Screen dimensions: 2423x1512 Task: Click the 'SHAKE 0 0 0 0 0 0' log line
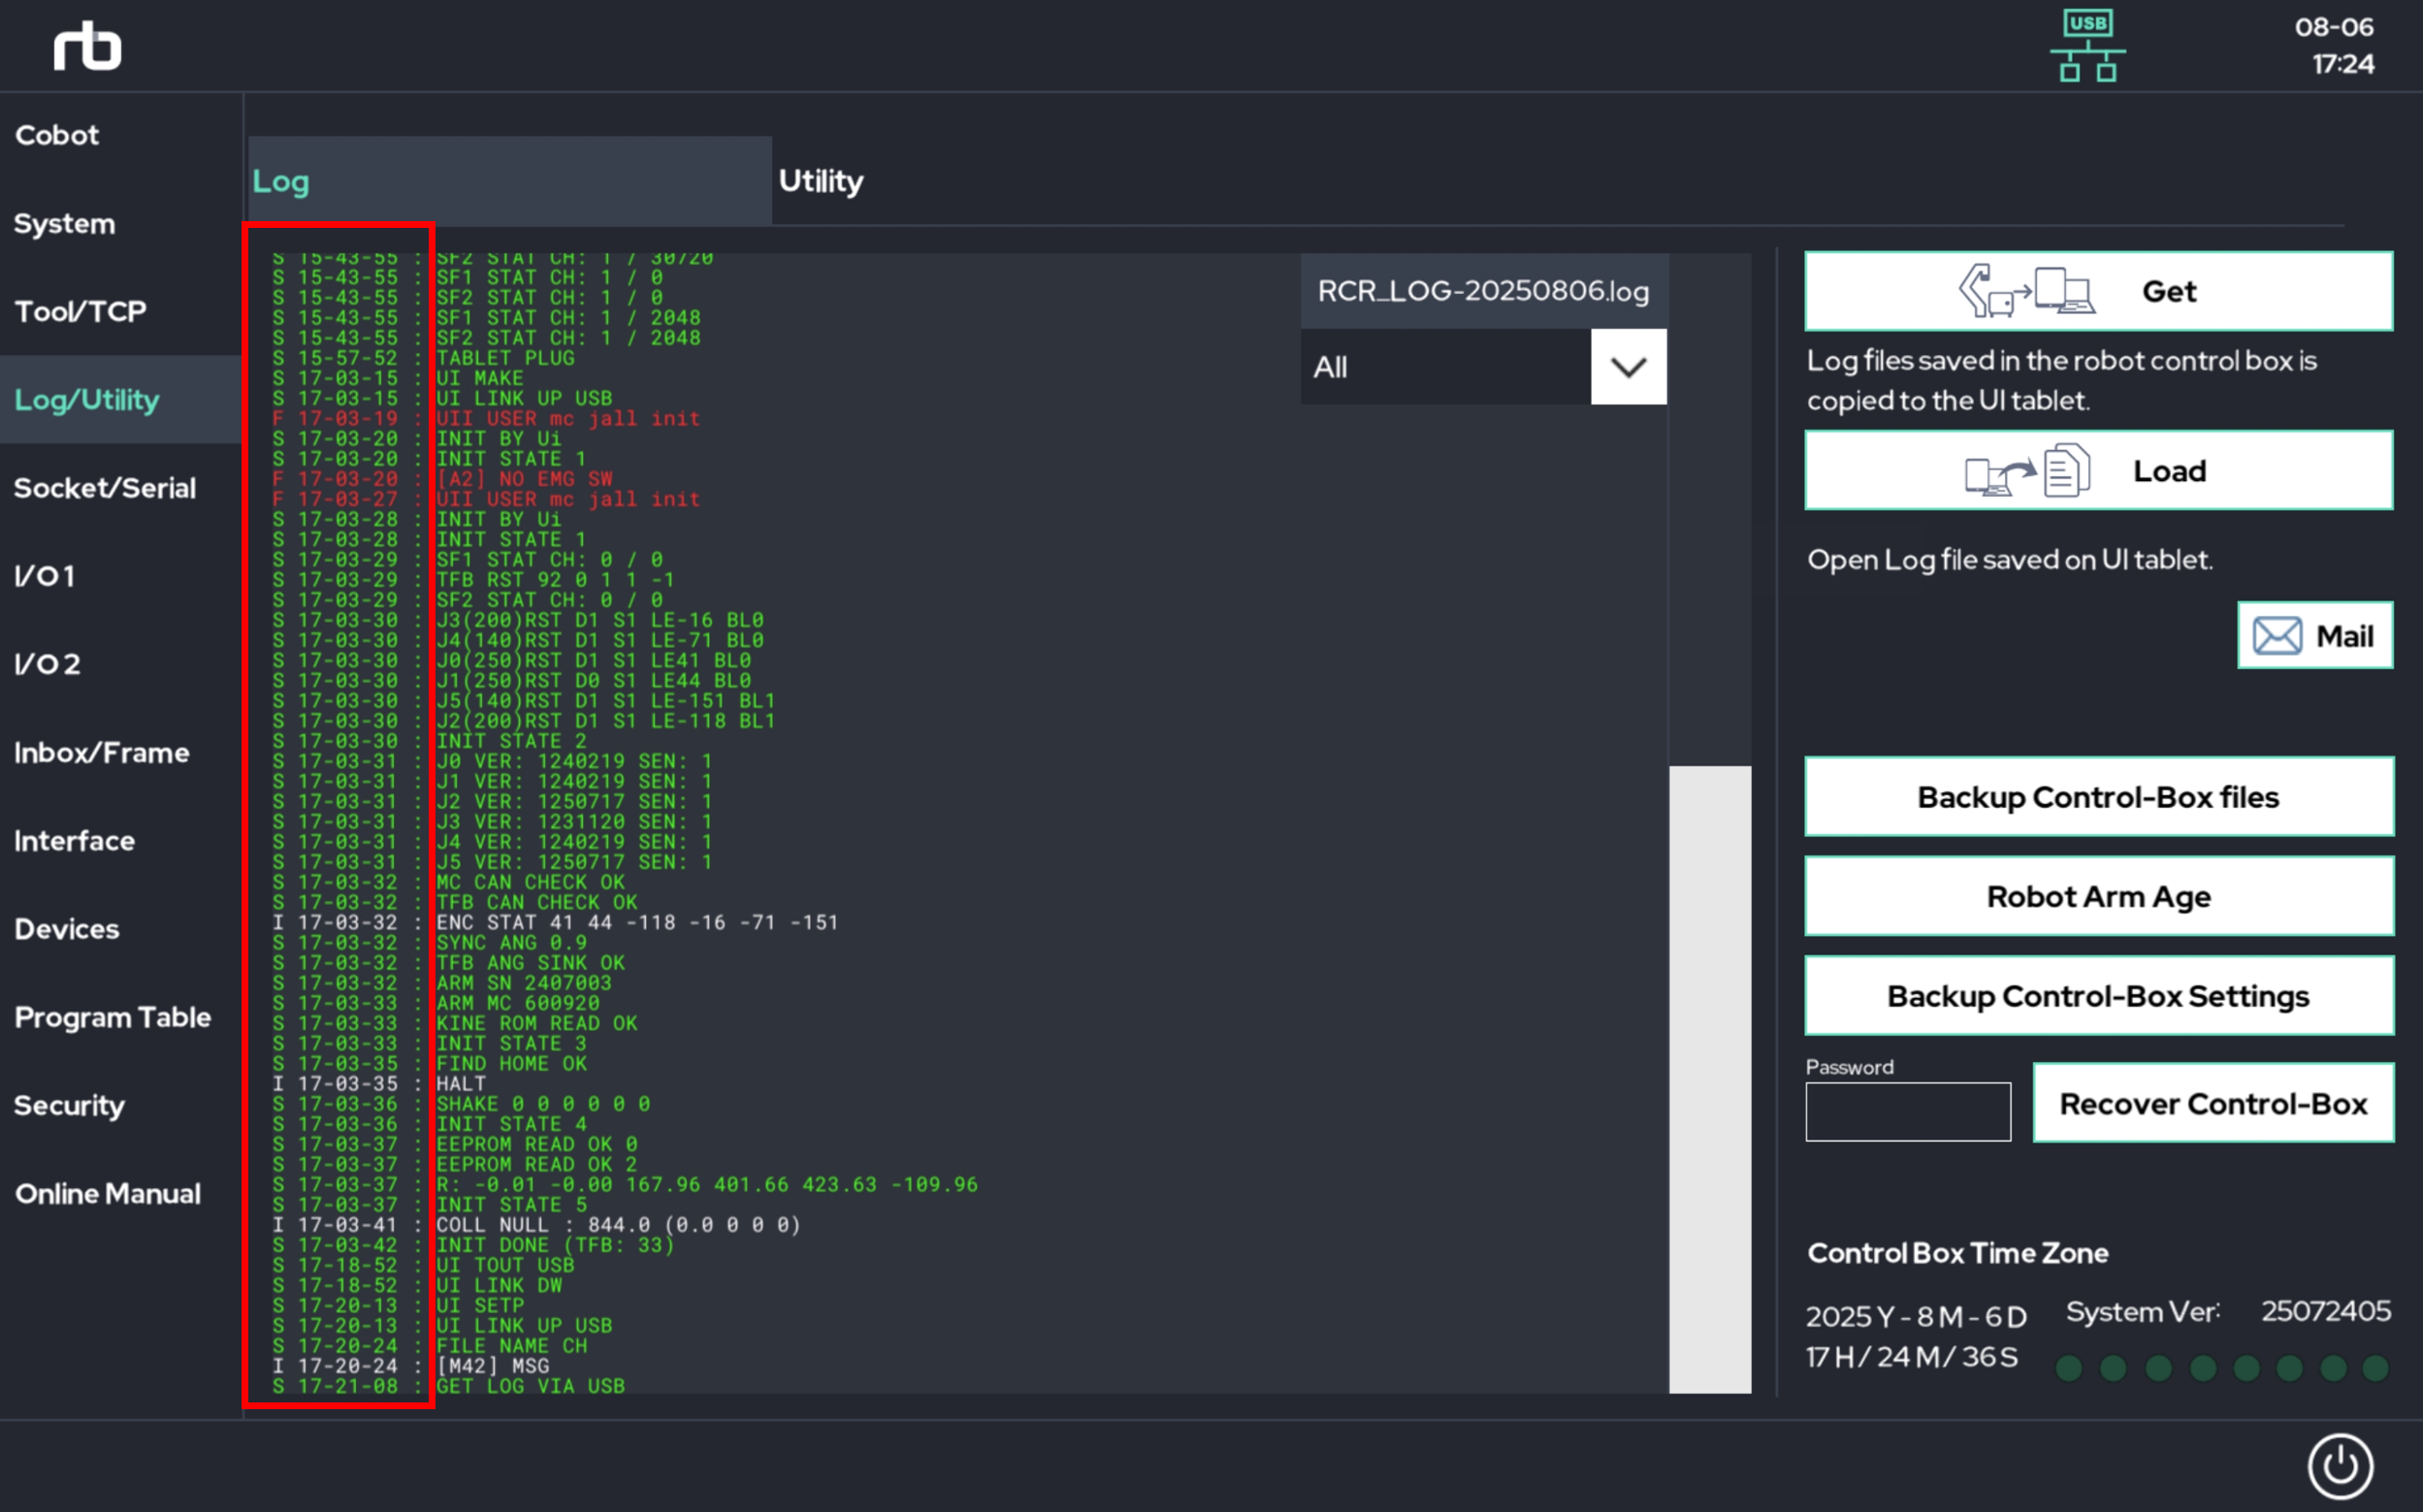click(x=461, y=1104)
